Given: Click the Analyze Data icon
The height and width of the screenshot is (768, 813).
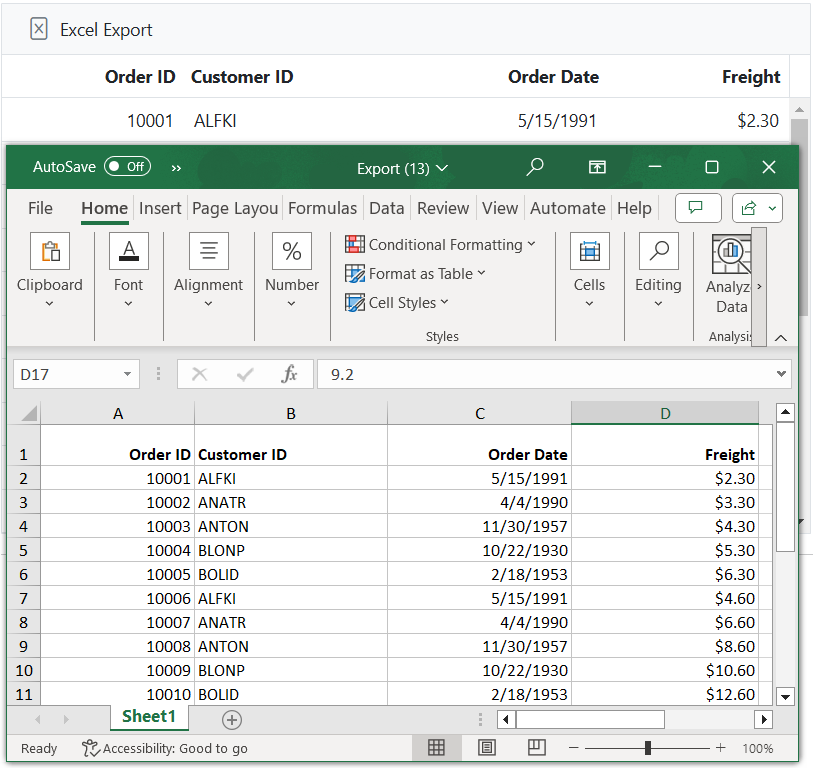Looking at the screenshot, I should pyautogui.click(x=730, y=254).
